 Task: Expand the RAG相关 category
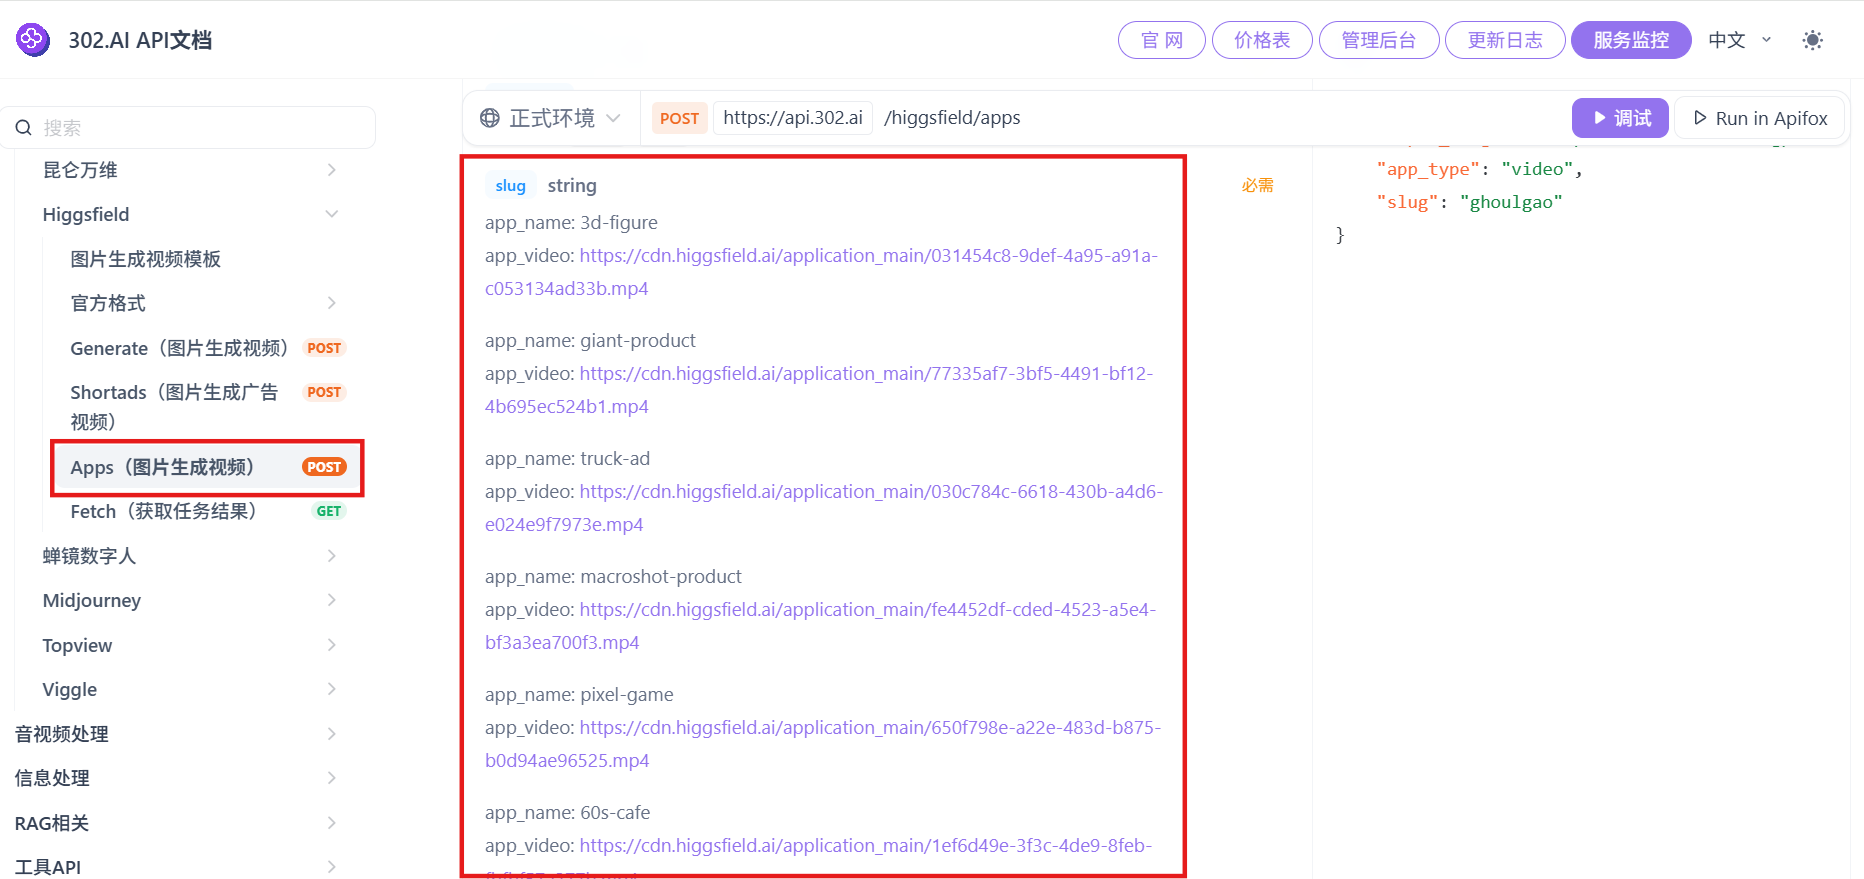click(x=332, y=823)
